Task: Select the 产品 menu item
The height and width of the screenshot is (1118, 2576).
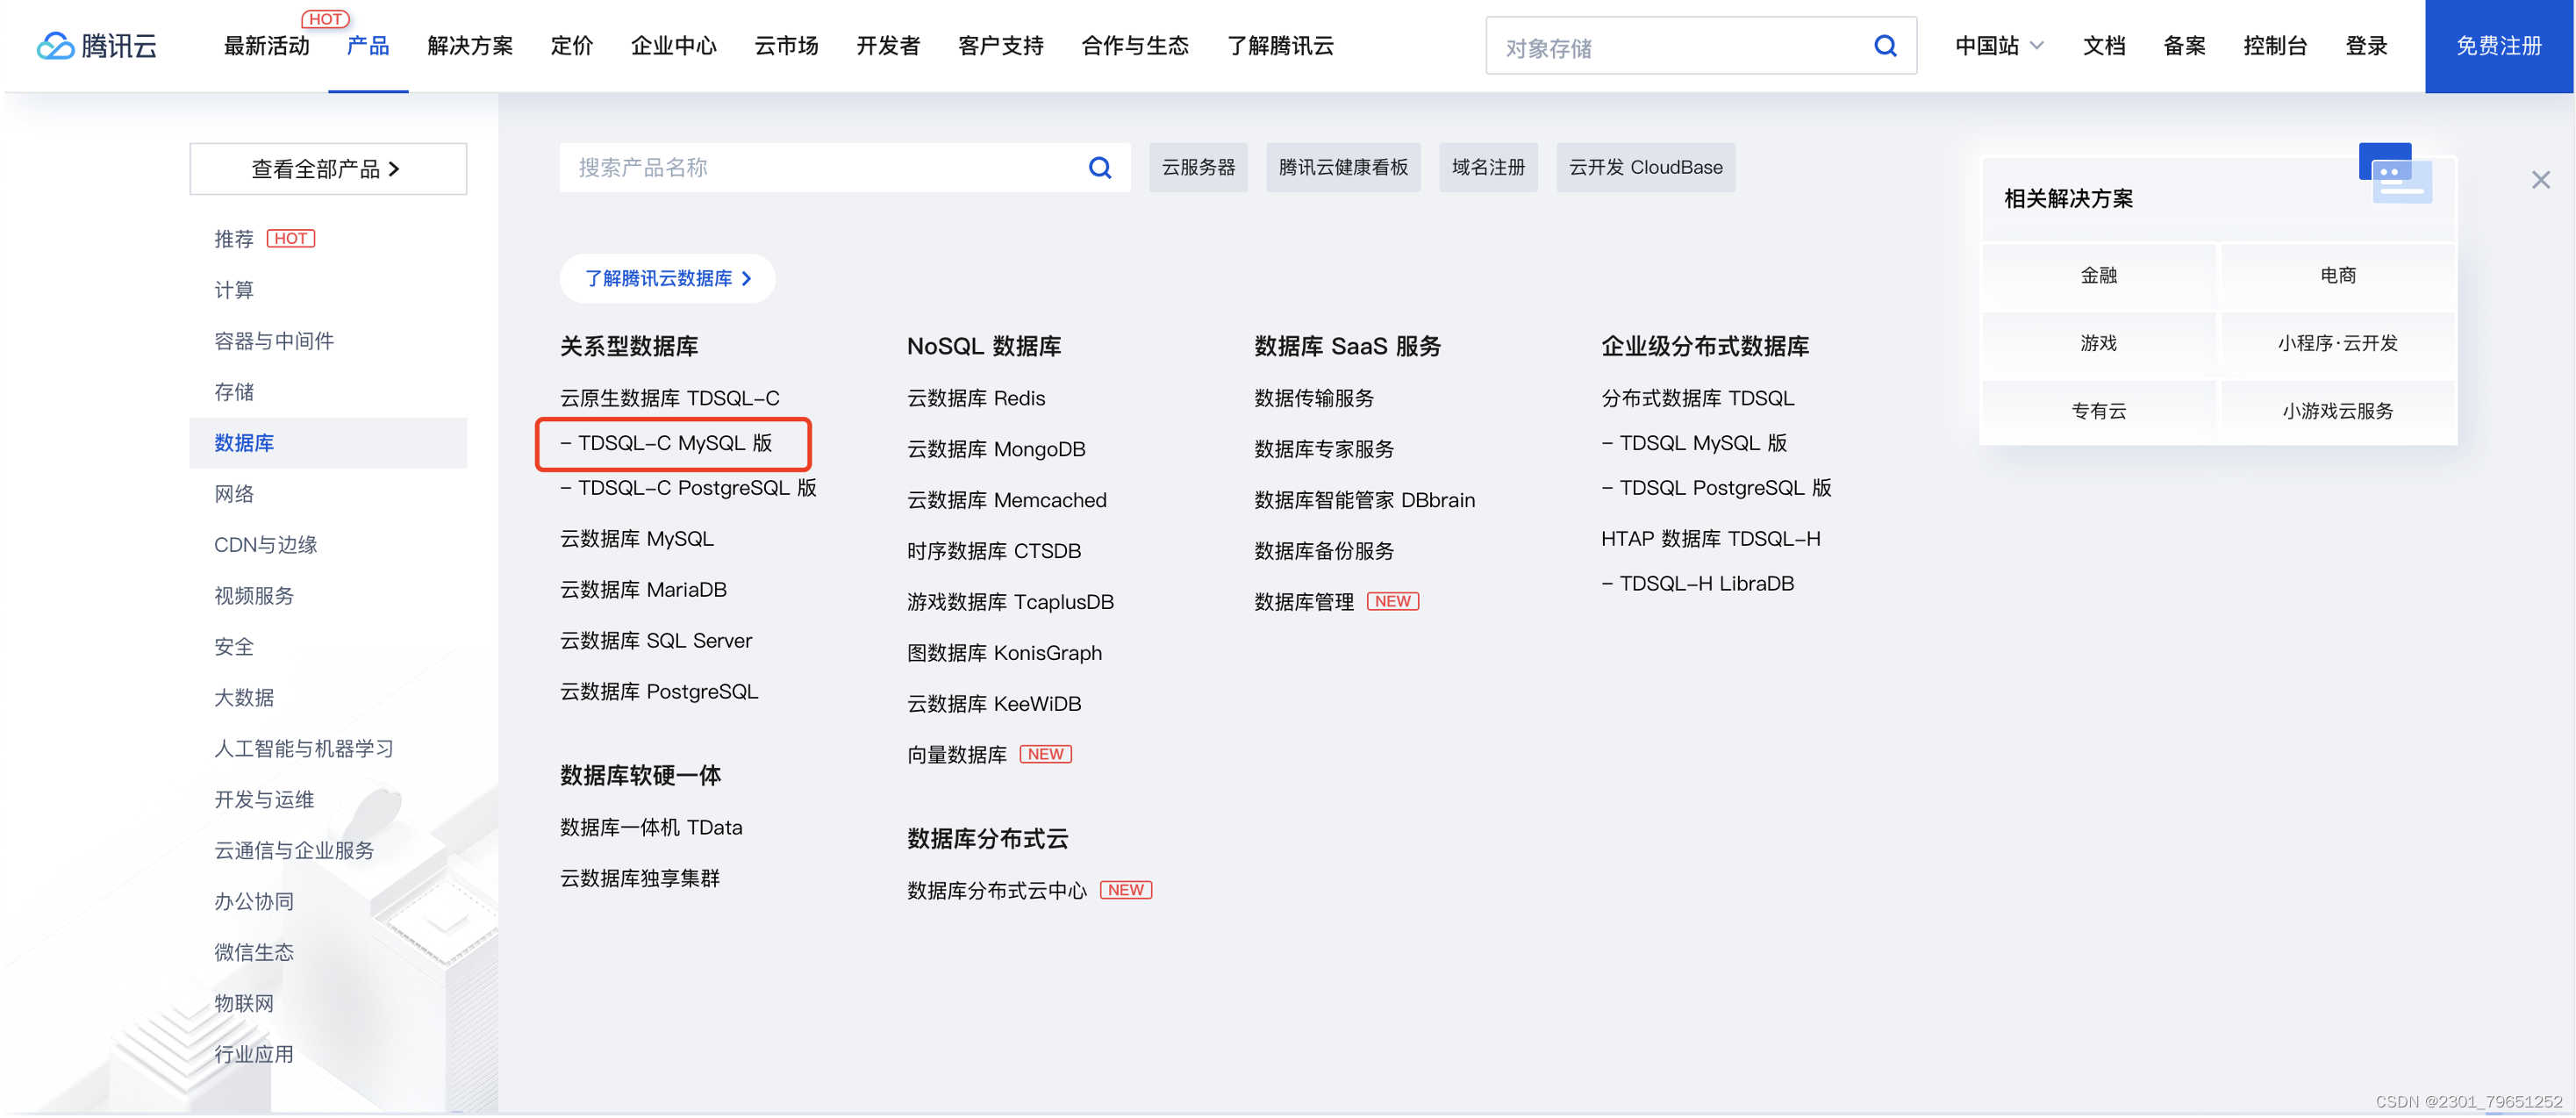Action: [368, 46]
